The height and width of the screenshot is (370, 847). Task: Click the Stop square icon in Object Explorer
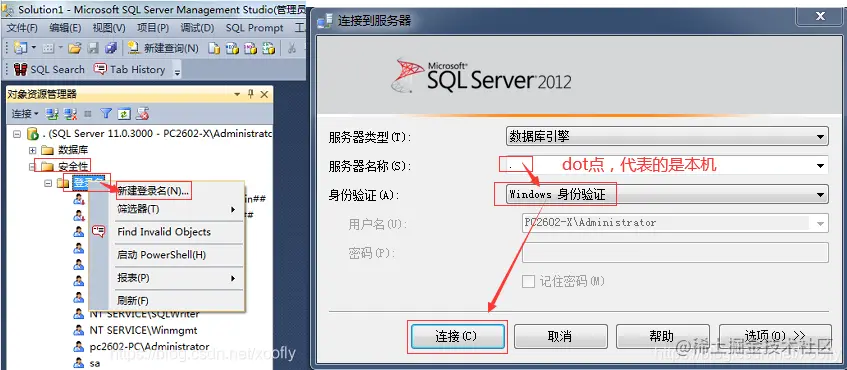tap(88, 114)
